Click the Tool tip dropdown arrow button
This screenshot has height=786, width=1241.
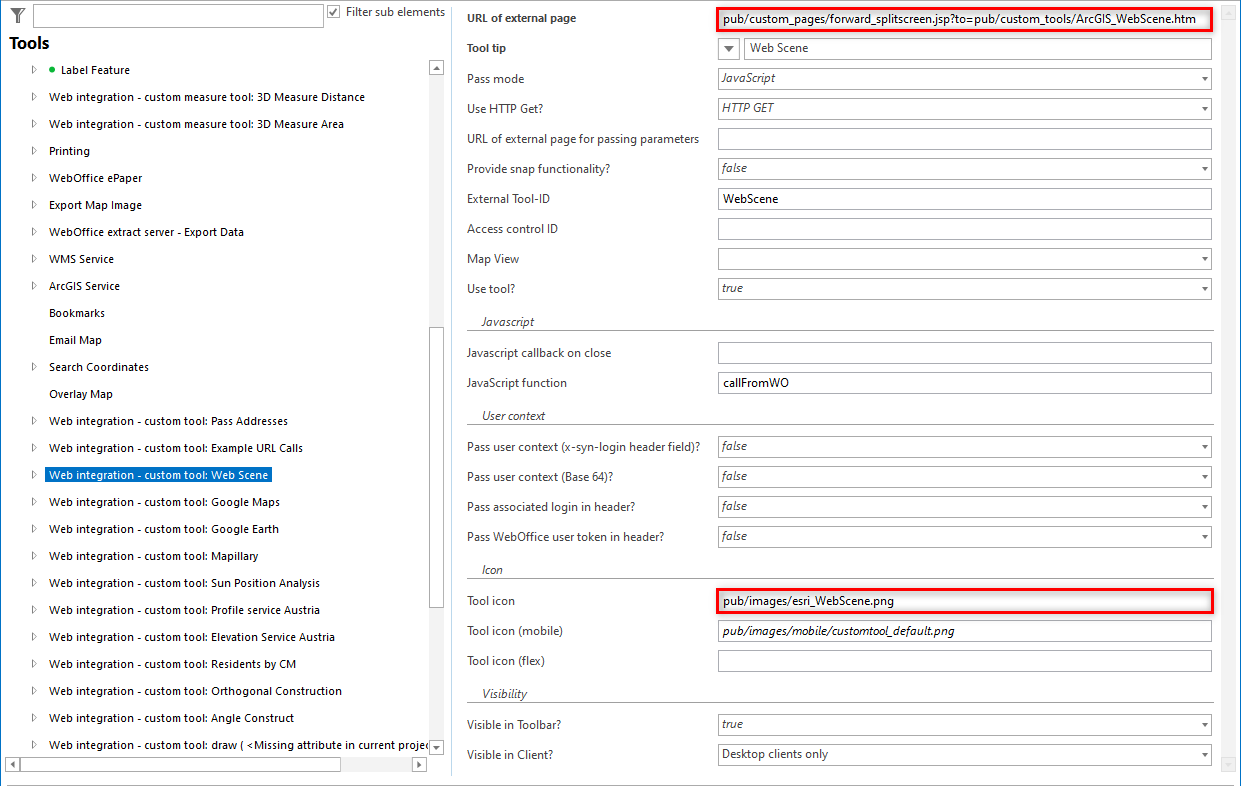point(728,48)
